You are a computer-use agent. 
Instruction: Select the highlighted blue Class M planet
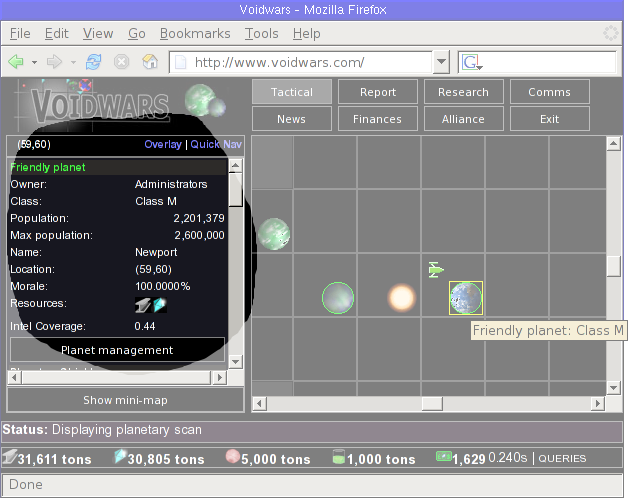pos(466,298)
